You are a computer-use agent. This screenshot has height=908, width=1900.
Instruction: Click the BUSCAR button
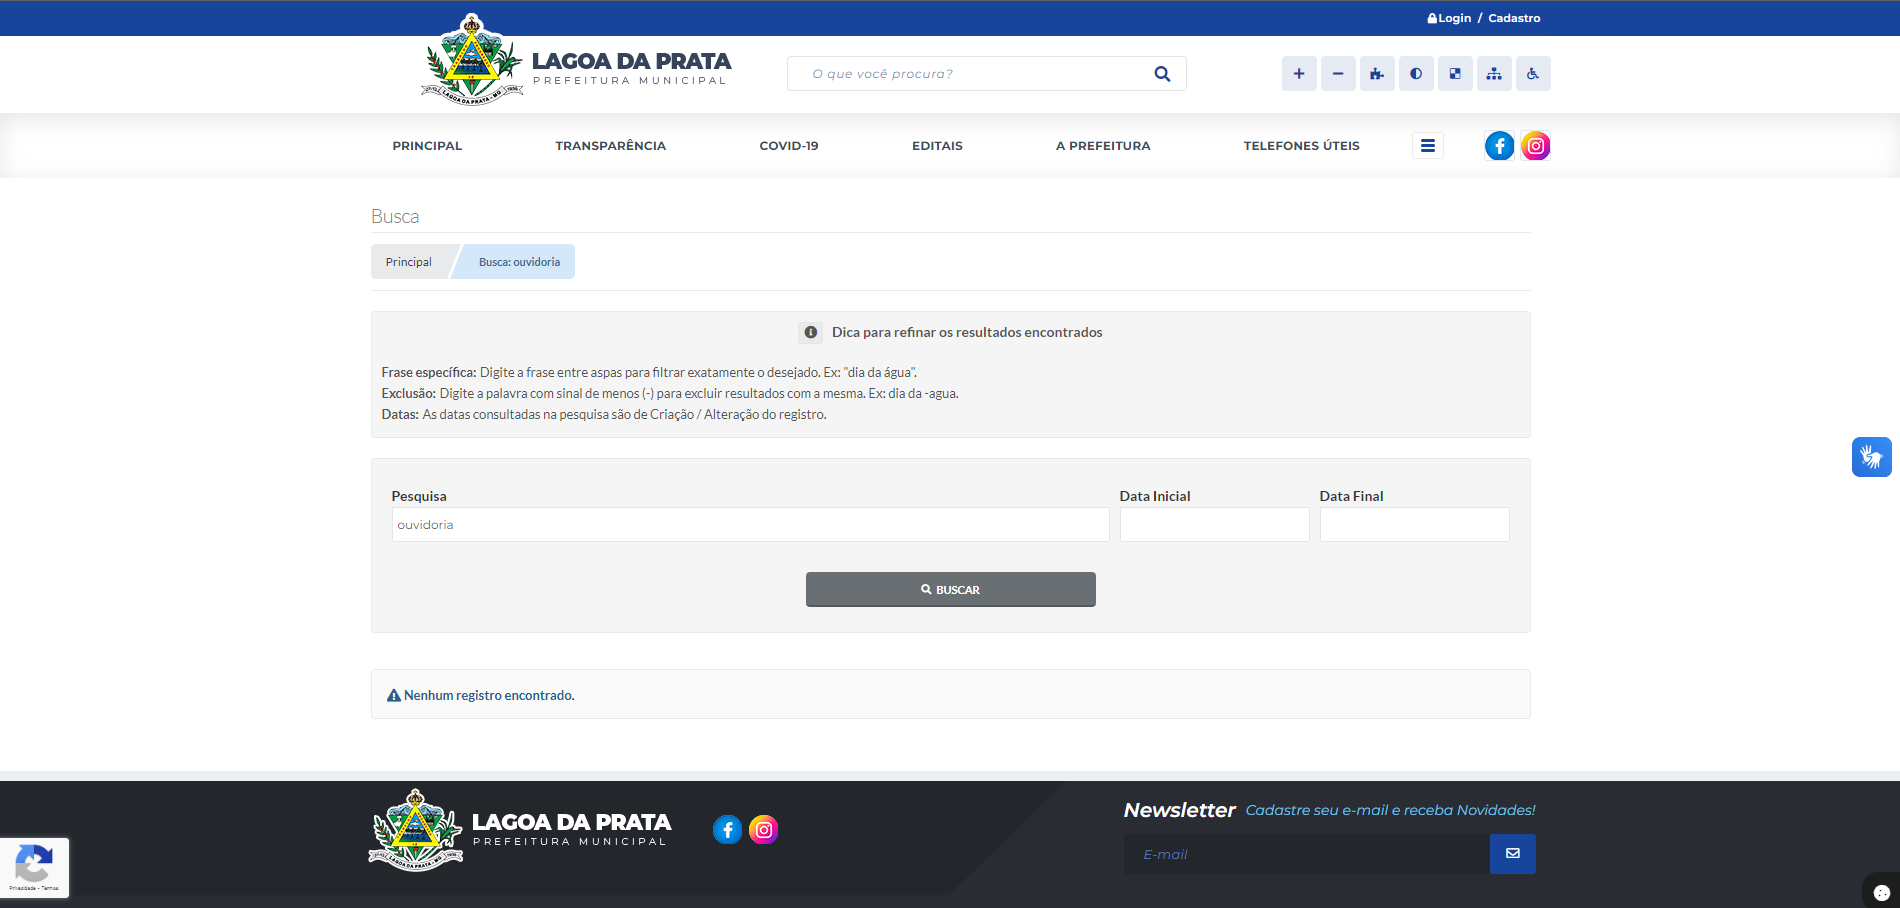[951, 590]
